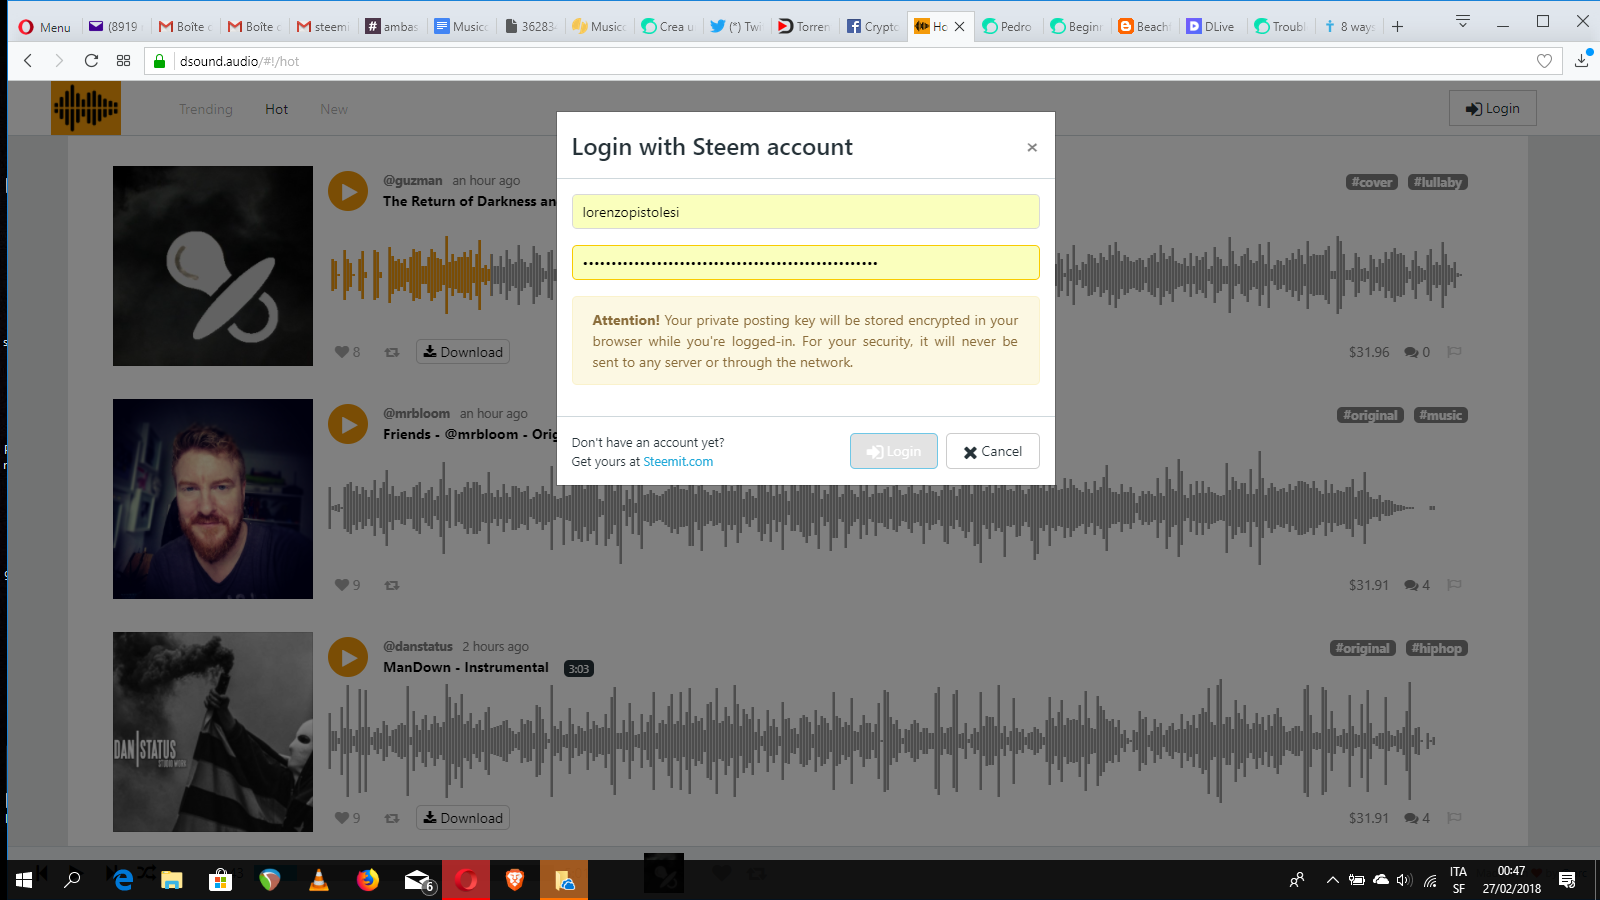Open the Opera Menu
Screen dimensions: 1600x900
(x=43, y=26)
